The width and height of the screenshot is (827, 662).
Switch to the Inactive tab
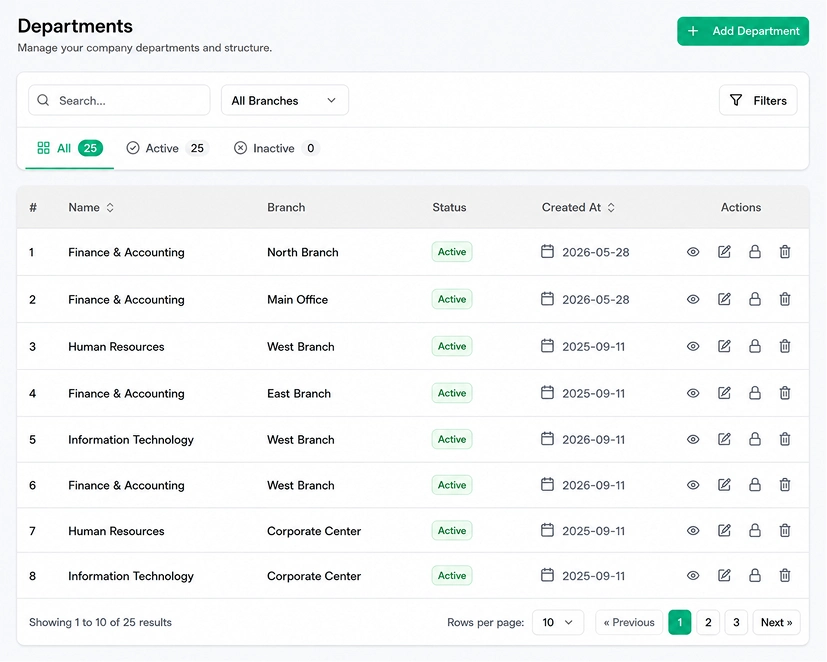tap(276, 148)
